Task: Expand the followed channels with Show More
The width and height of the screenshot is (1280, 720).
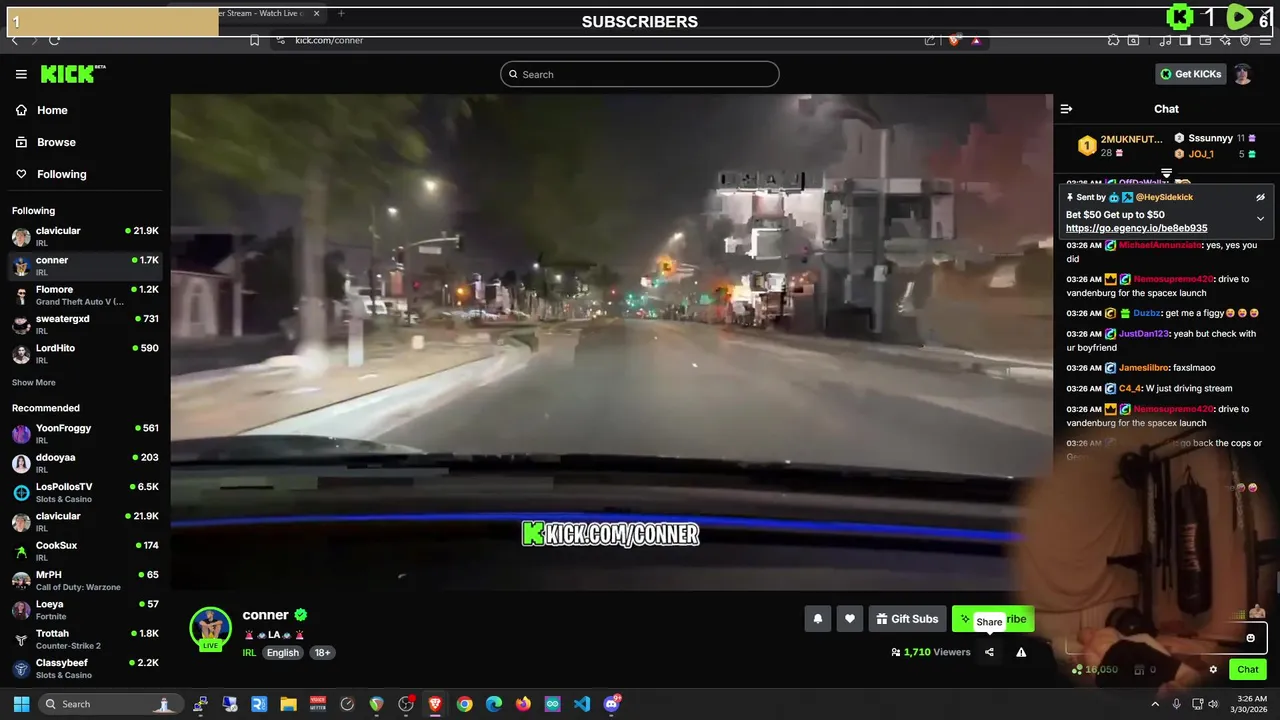Action: click(34, 383)
